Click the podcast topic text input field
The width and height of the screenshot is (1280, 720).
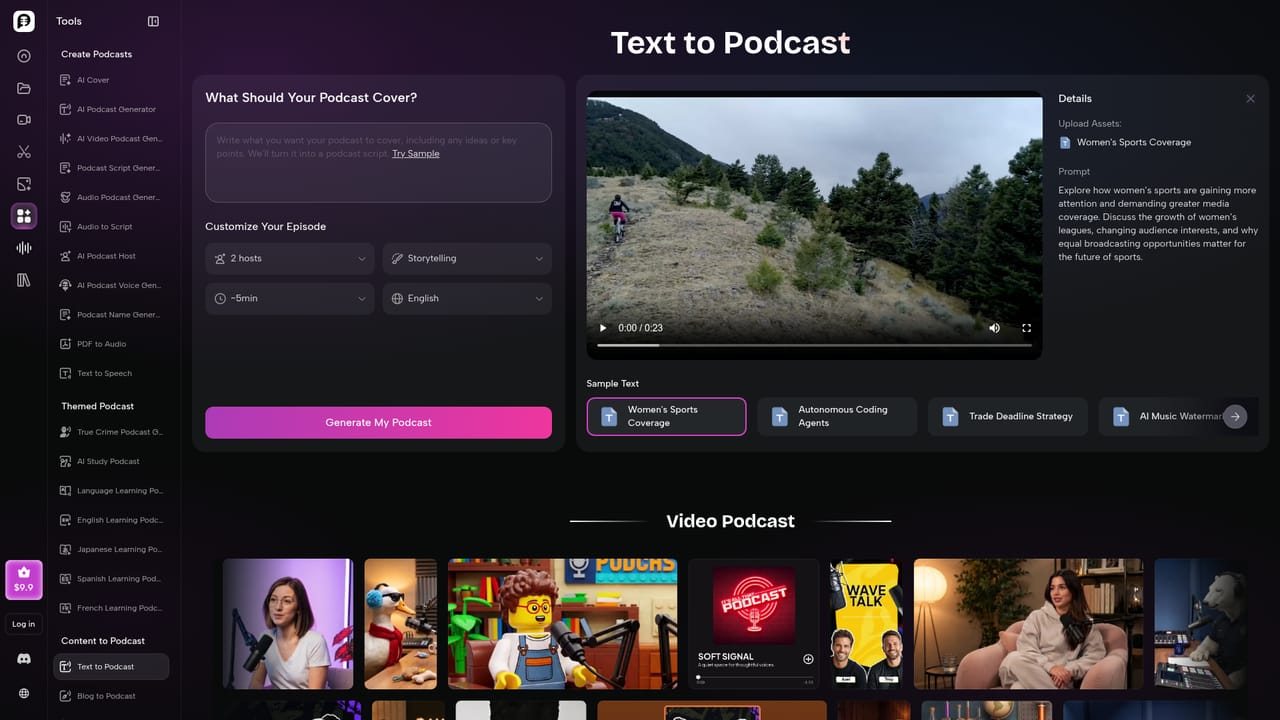[x=378, y=162]
